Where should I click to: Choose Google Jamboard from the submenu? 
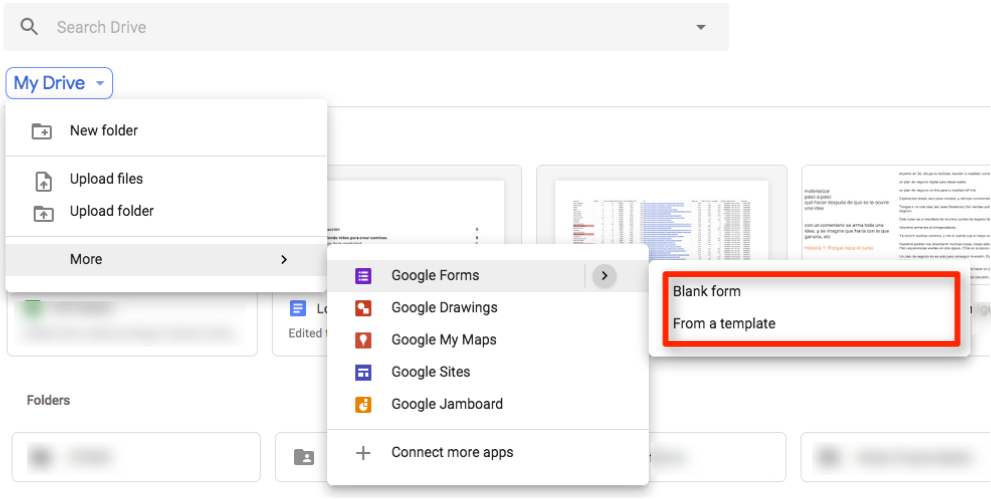(488, 405)
